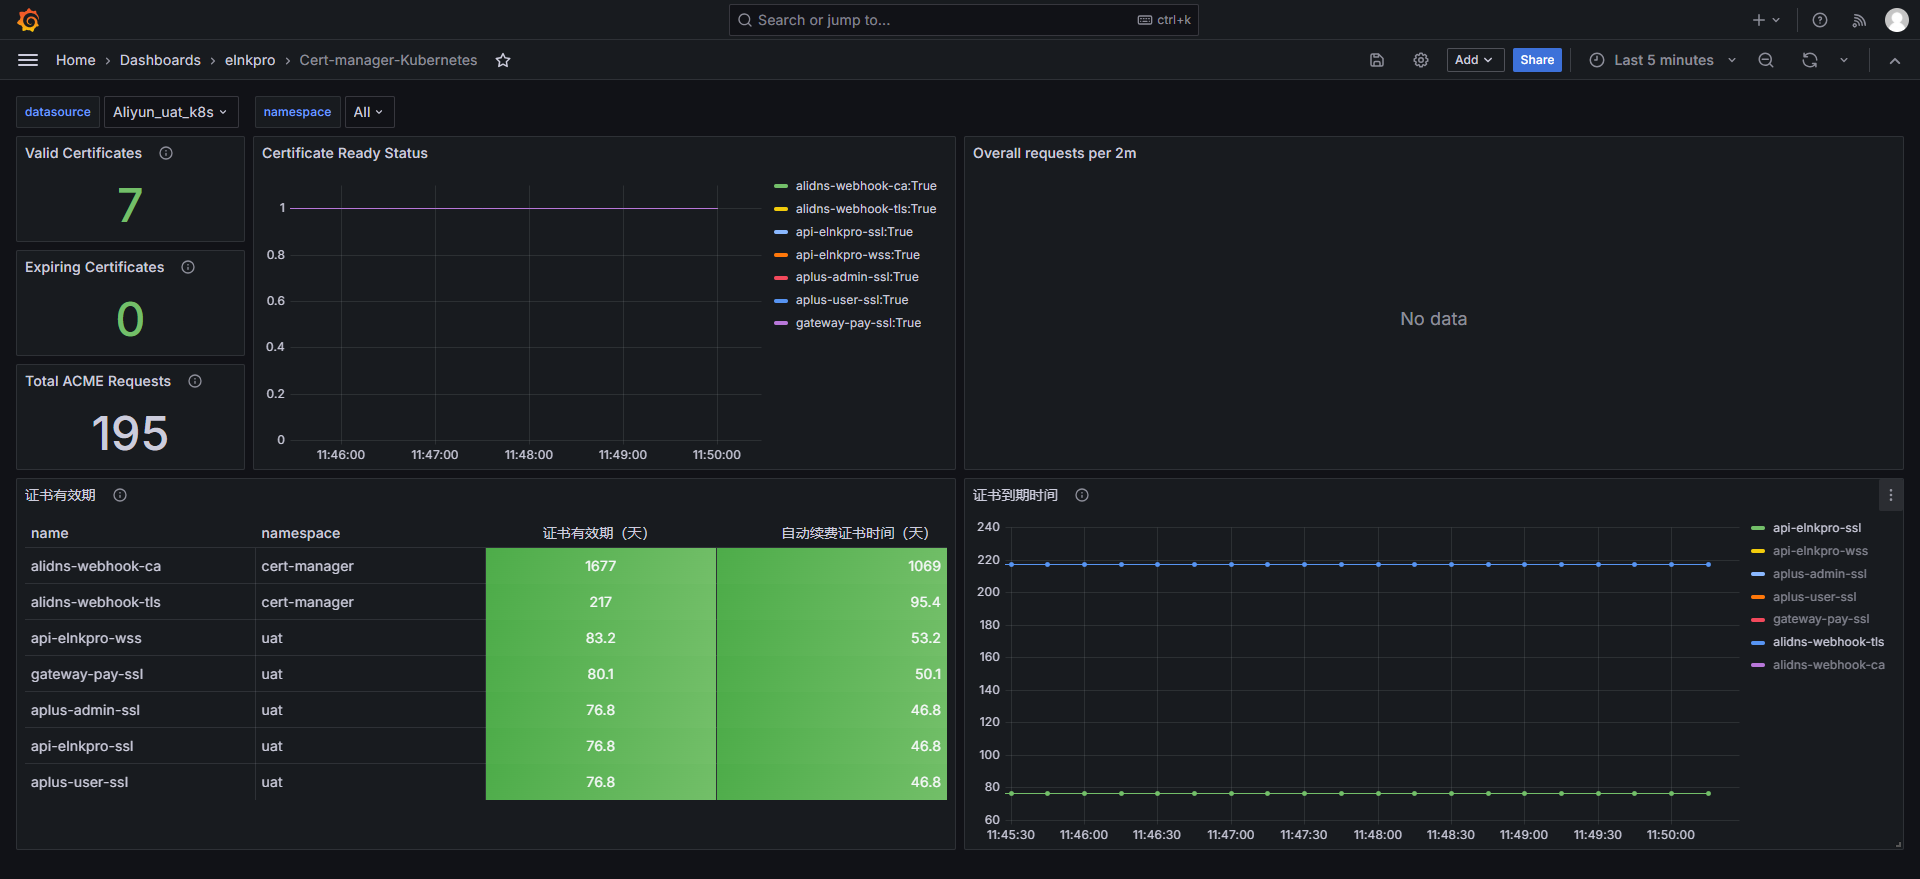Toggle api-elnkpro-ssl series in expiry legend
Viewport: 1920px width, 879px height.
1816,528
